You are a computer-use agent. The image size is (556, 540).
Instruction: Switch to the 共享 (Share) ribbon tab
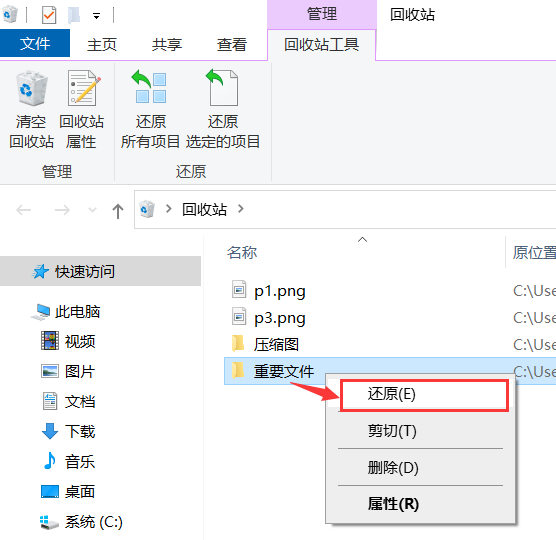167,45
